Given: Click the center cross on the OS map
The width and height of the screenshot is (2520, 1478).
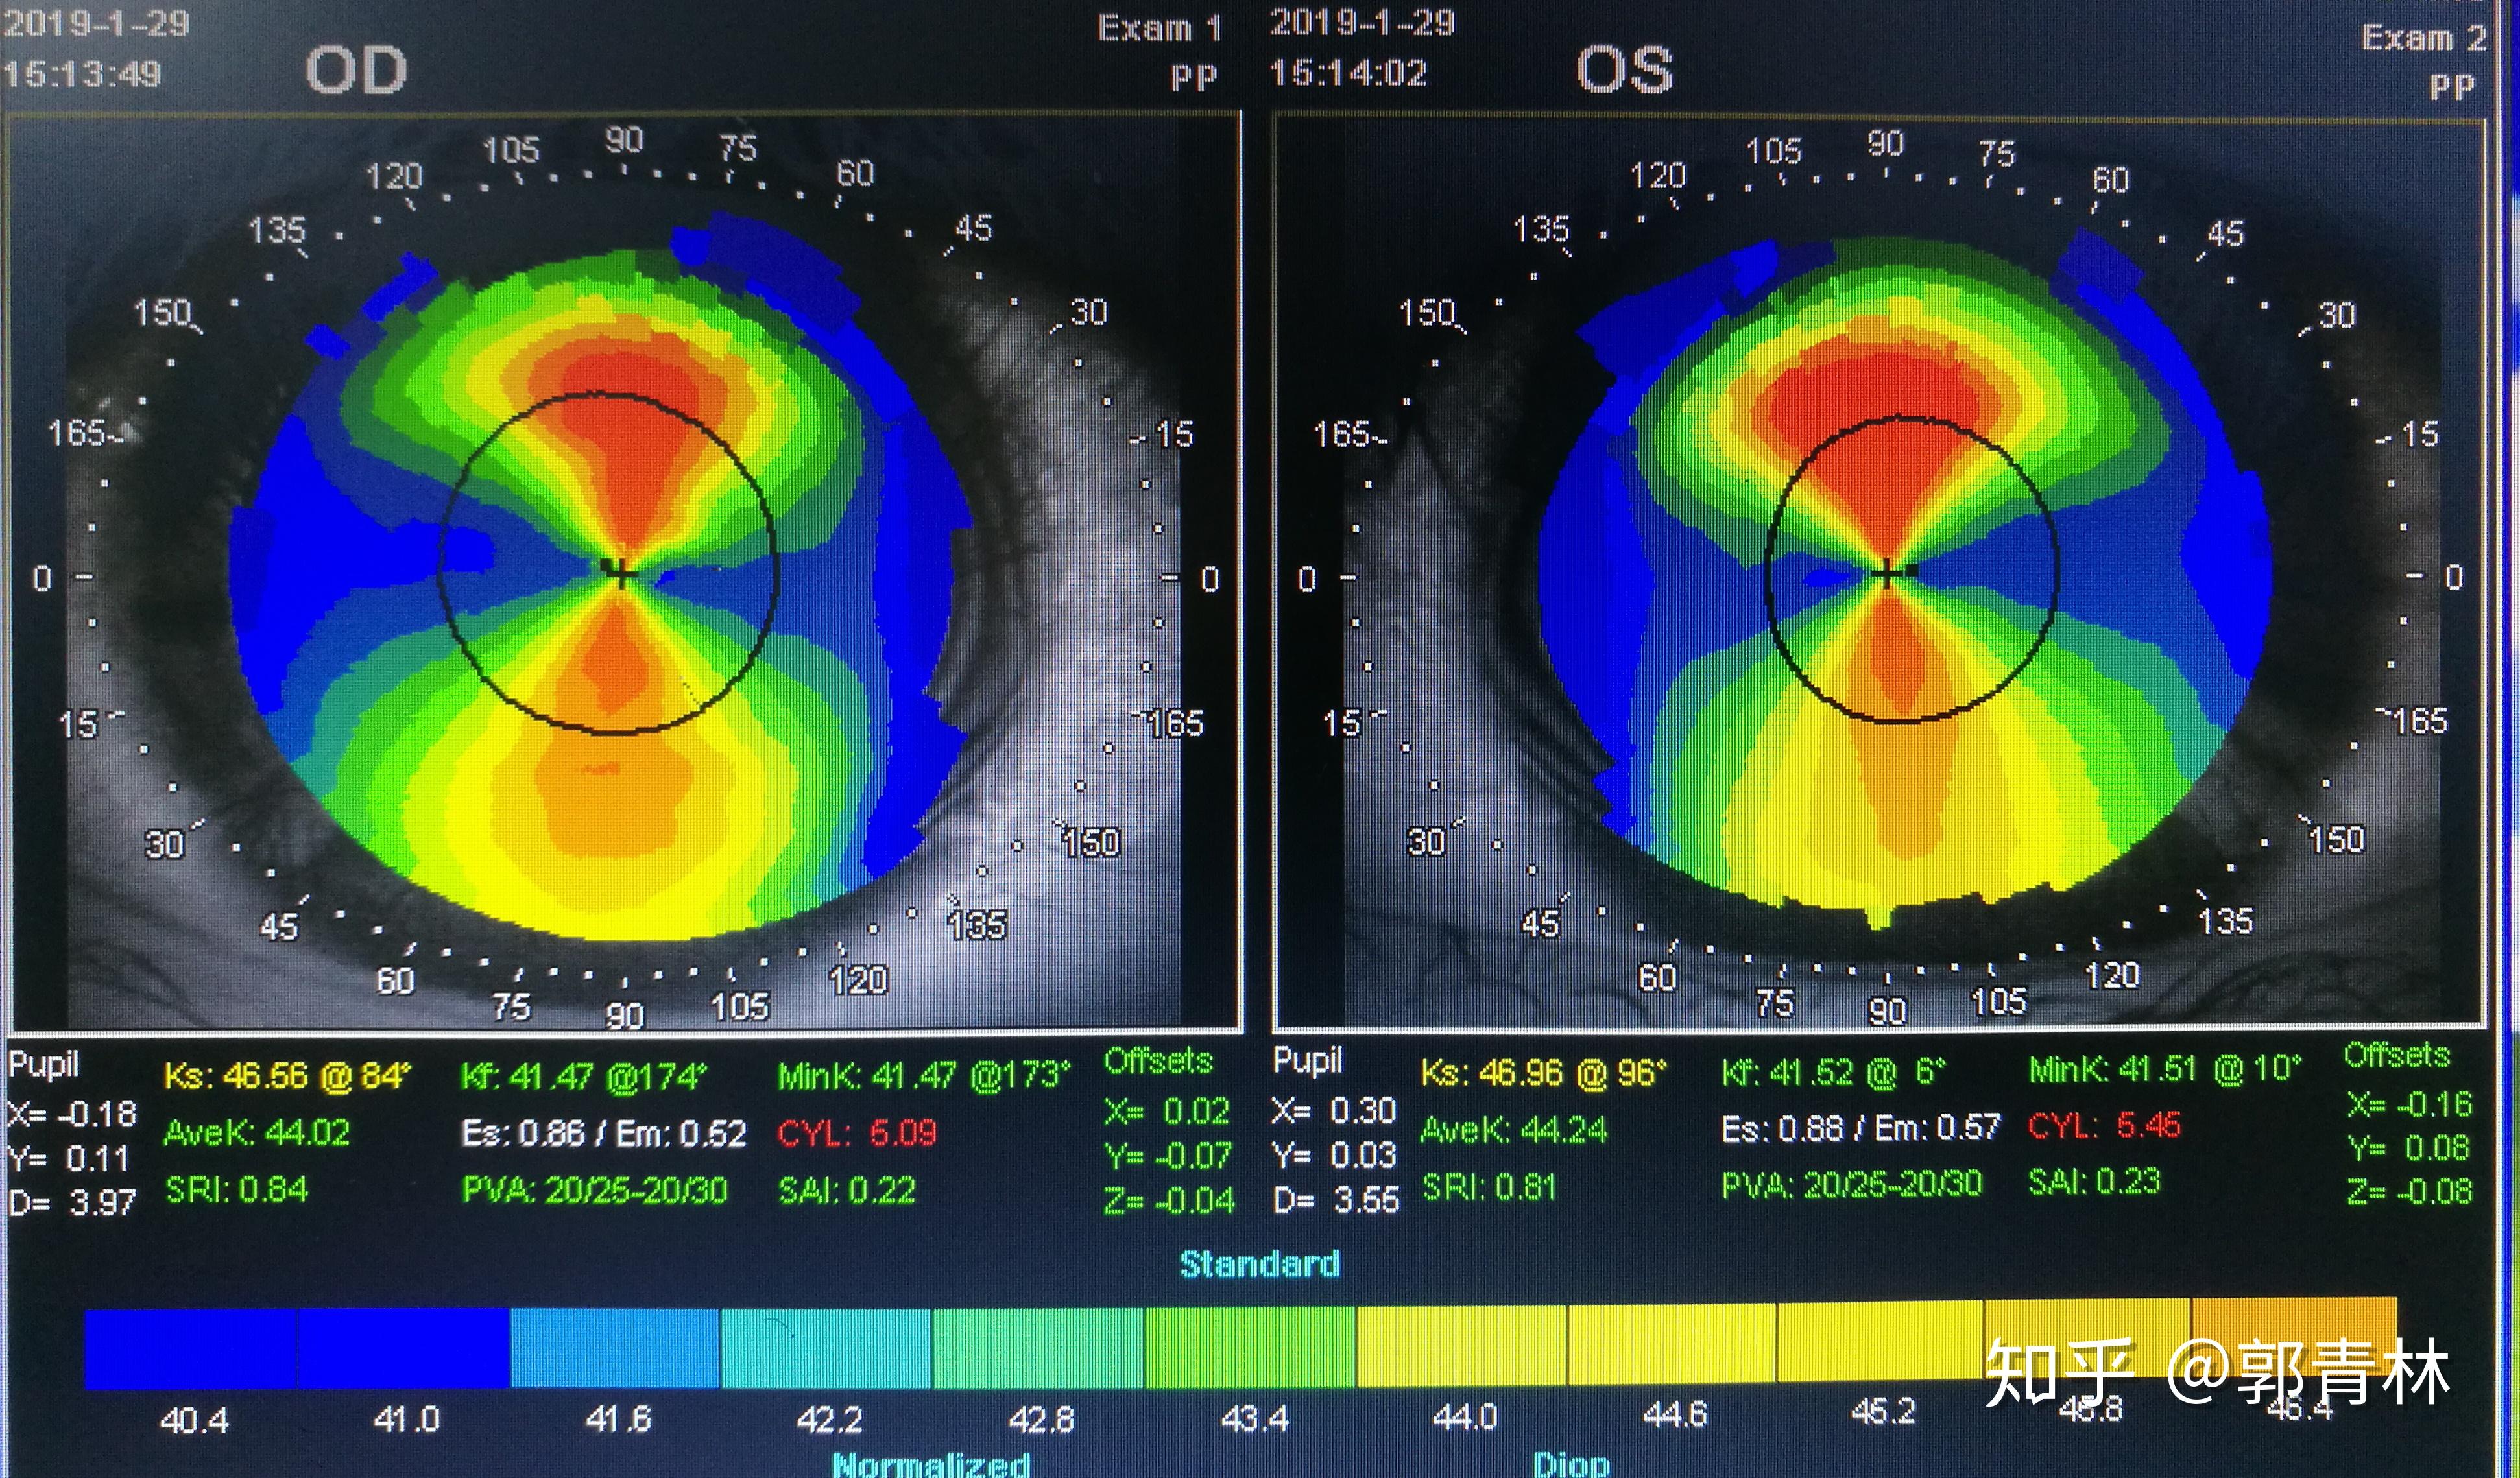Looking at the screenshot, I should pos(1888,572).
